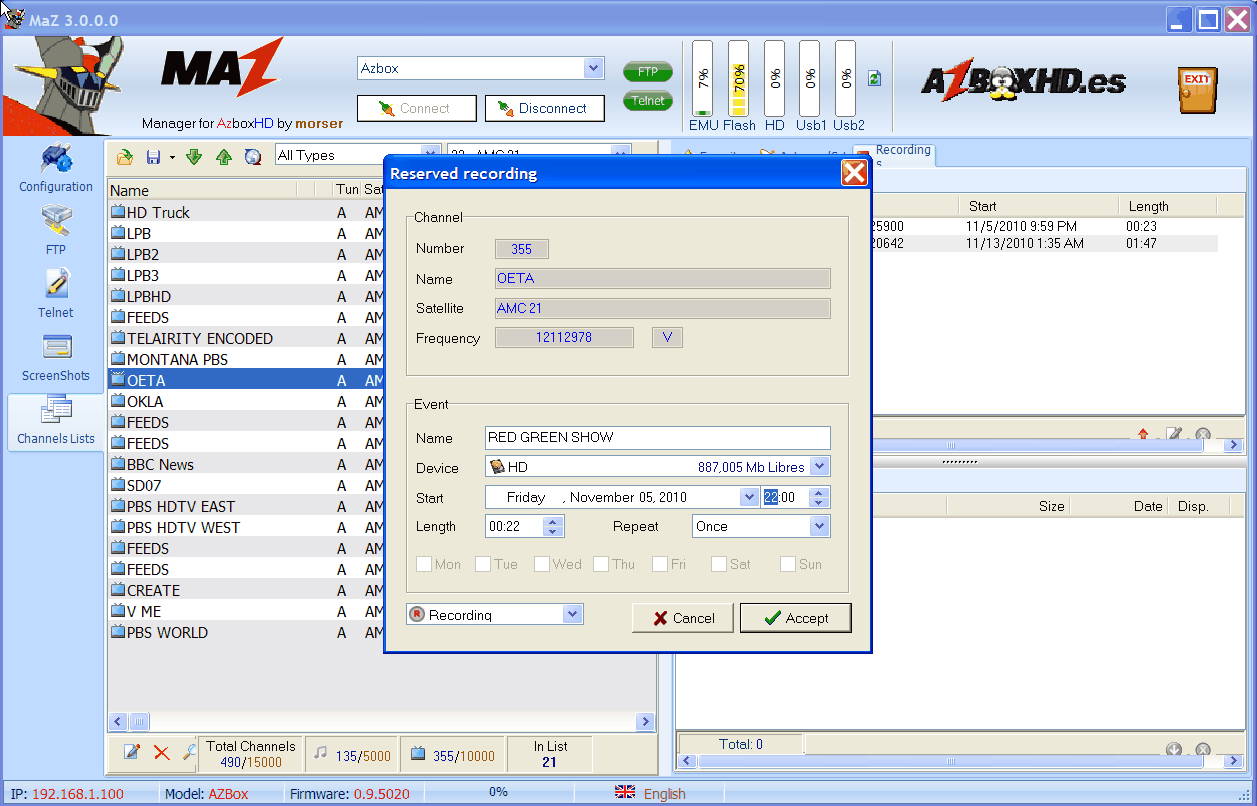Open the Azbox device dropdown

click(x=594, y=68)
